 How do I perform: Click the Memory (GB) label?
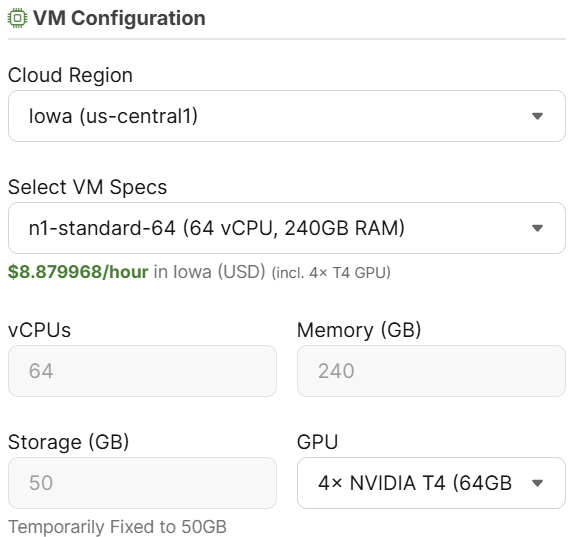point(359,330)
